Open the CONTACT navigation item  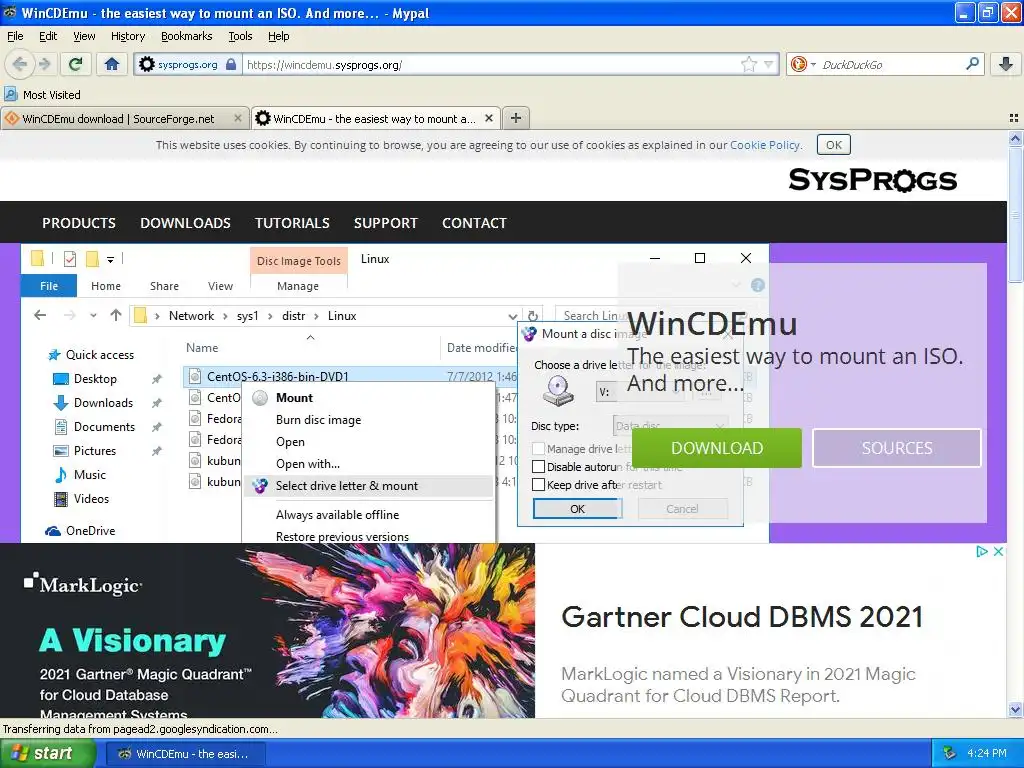tap(474, 223)
